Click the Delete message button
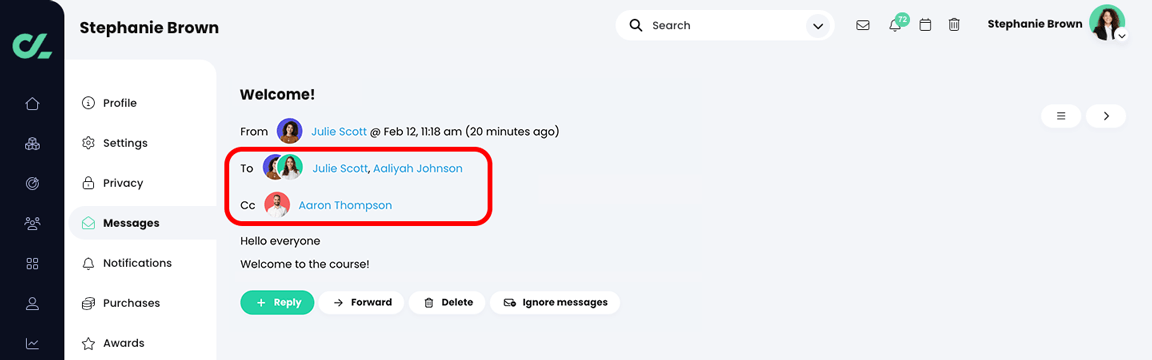The image size is (1152, 360). click(x=447, y=303)
